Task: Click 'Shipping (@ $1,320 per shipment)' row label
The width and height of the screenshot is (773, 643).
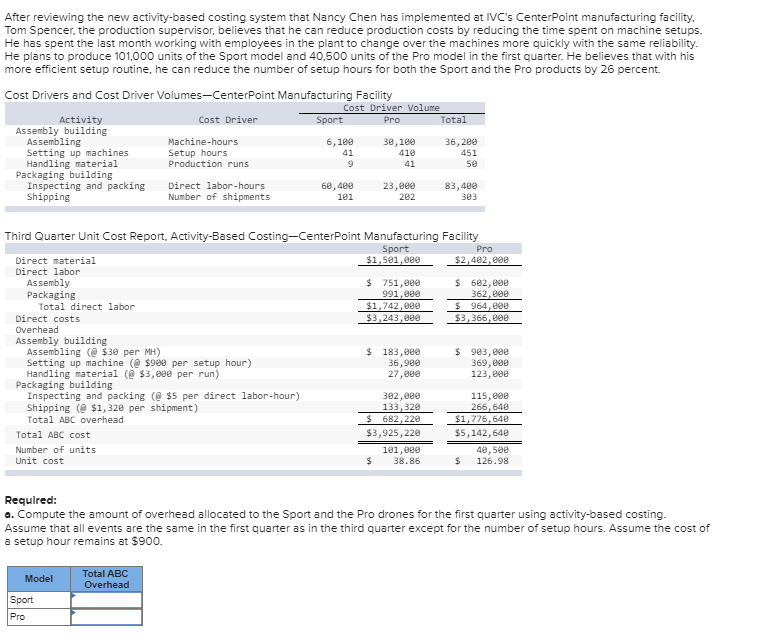Action: point(112,408)
